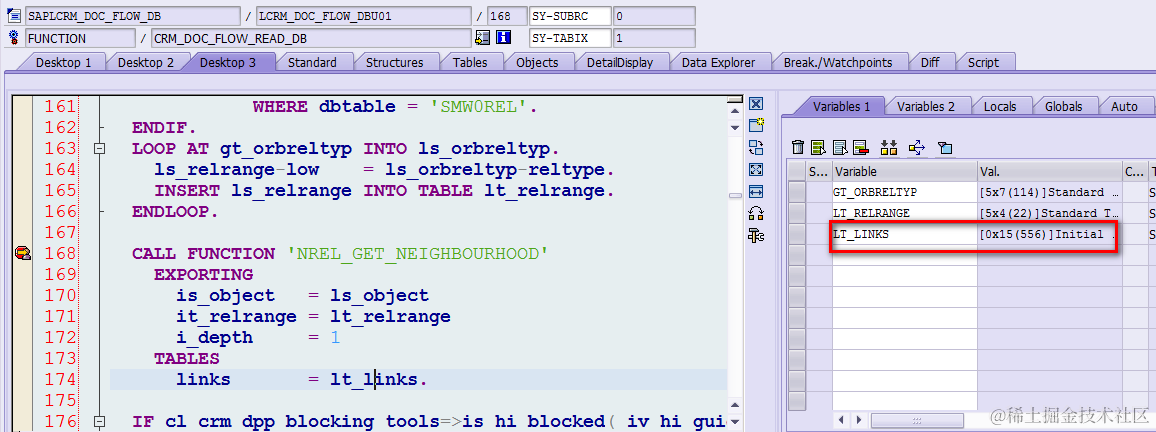This screenshot has width=1156, height=432.
Task: Click the filter icon with funnel
Action: tap(945, 147)
